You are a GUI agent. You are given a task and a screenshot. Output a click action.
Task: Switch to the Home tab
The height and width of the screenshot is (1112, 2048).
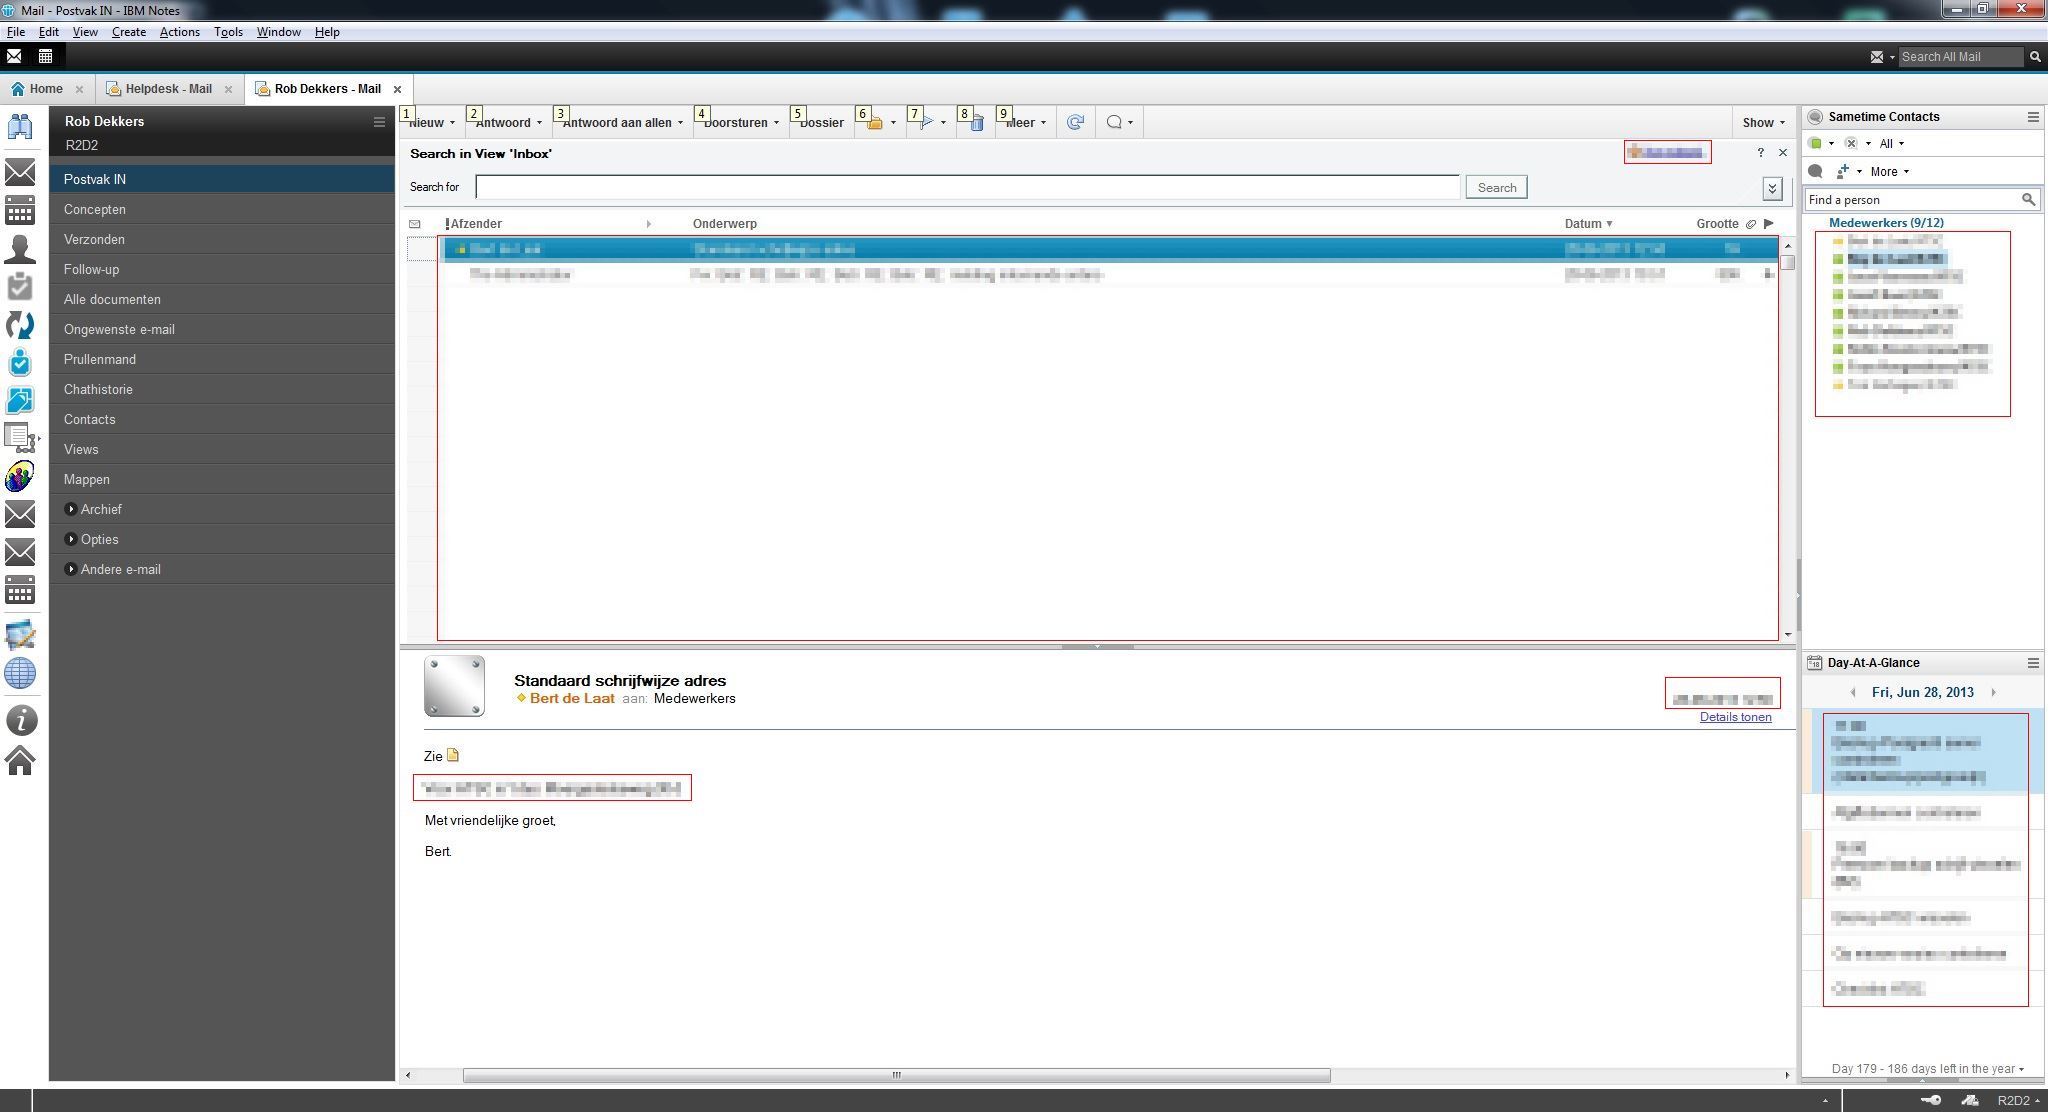coord(46,89)
